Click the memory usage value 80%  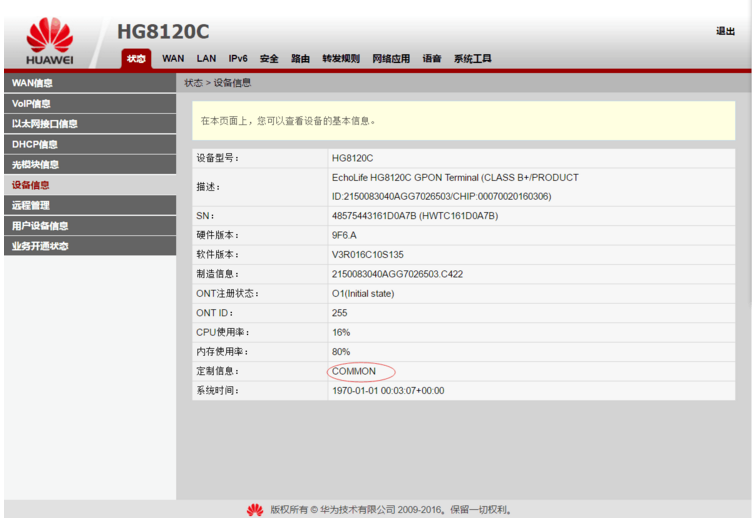point(341,352)
